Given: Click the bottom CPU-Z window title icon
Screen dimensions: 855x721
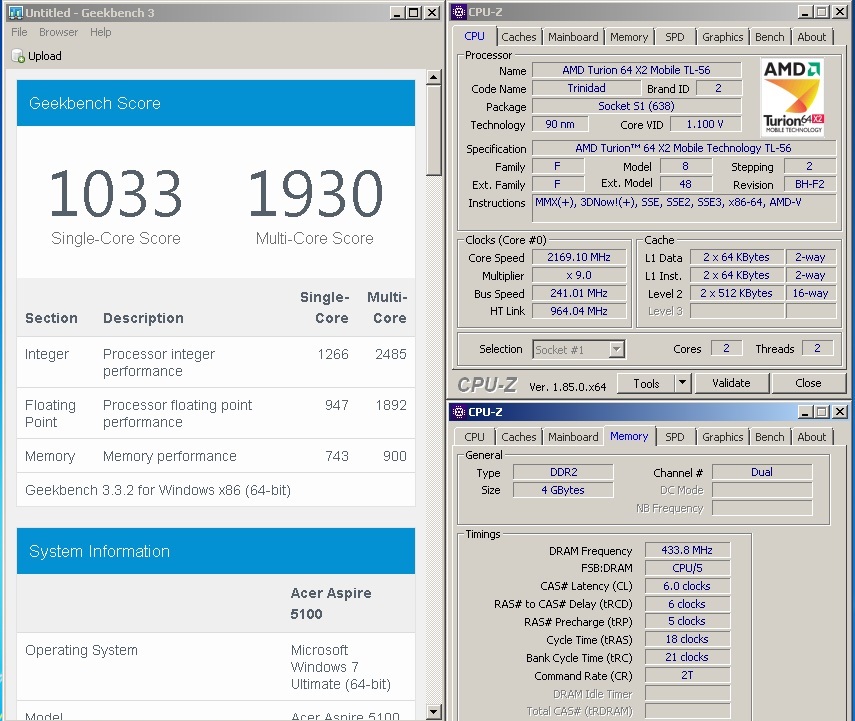Looking at the screenshot, I should 459,412.
